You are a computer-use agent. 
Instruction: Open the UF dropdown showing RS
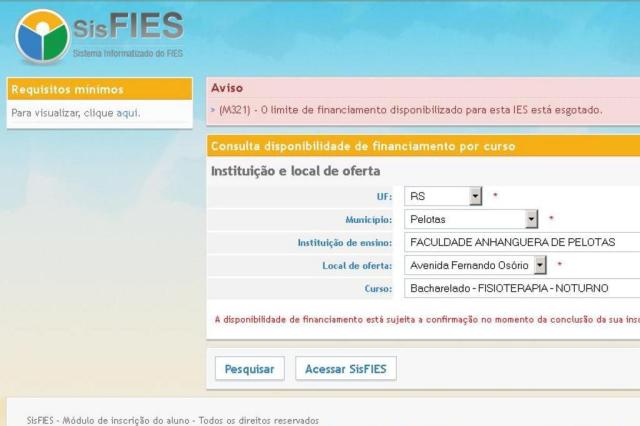443,196
